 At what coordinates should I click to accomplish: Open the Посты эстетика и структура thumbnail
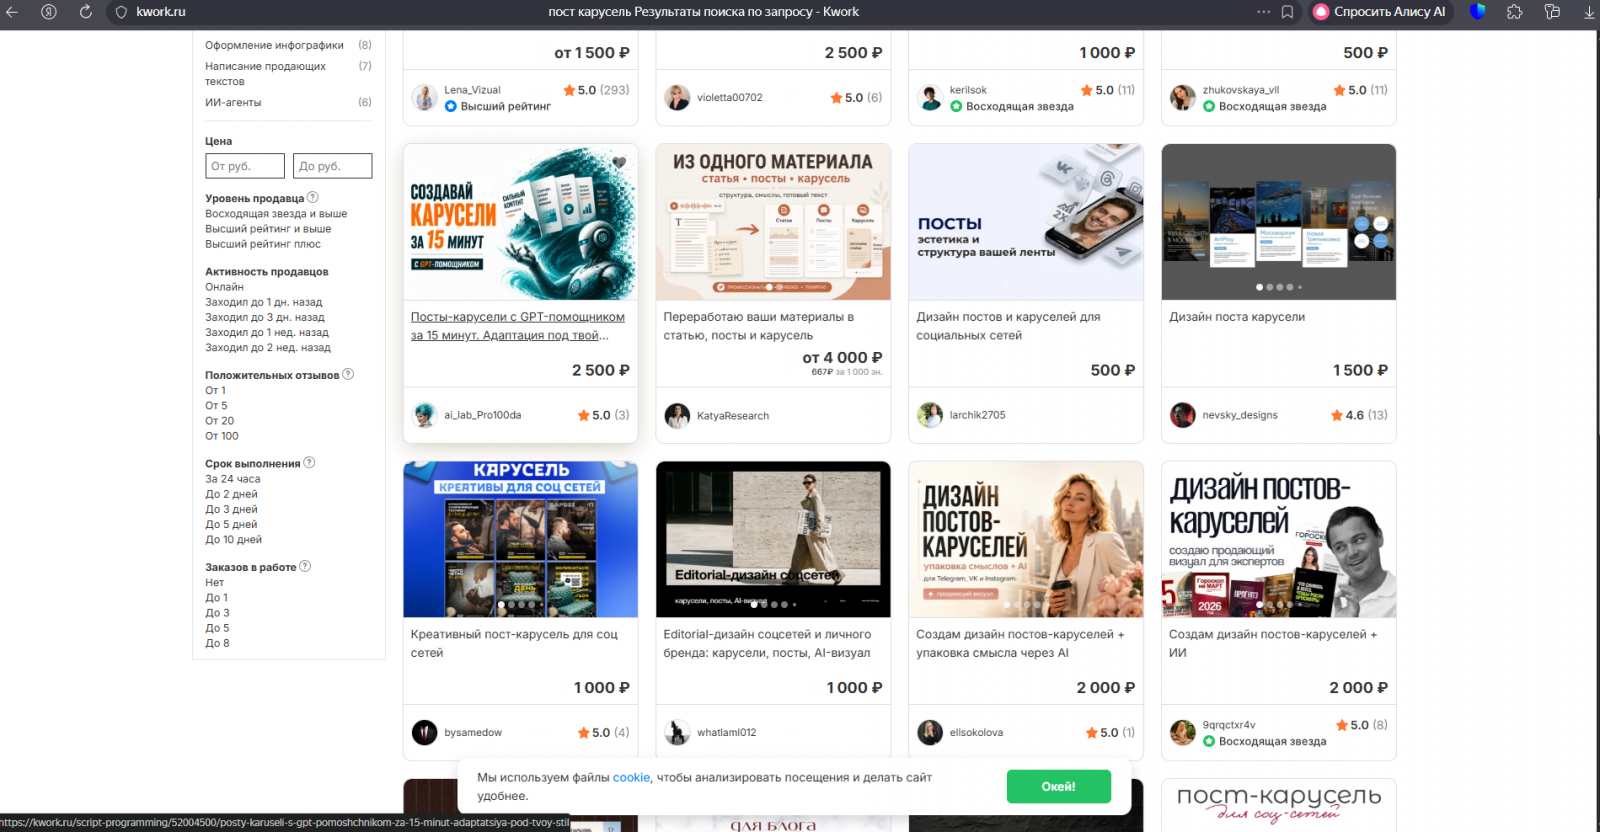pyautogui.click(x=1026, y=222)
